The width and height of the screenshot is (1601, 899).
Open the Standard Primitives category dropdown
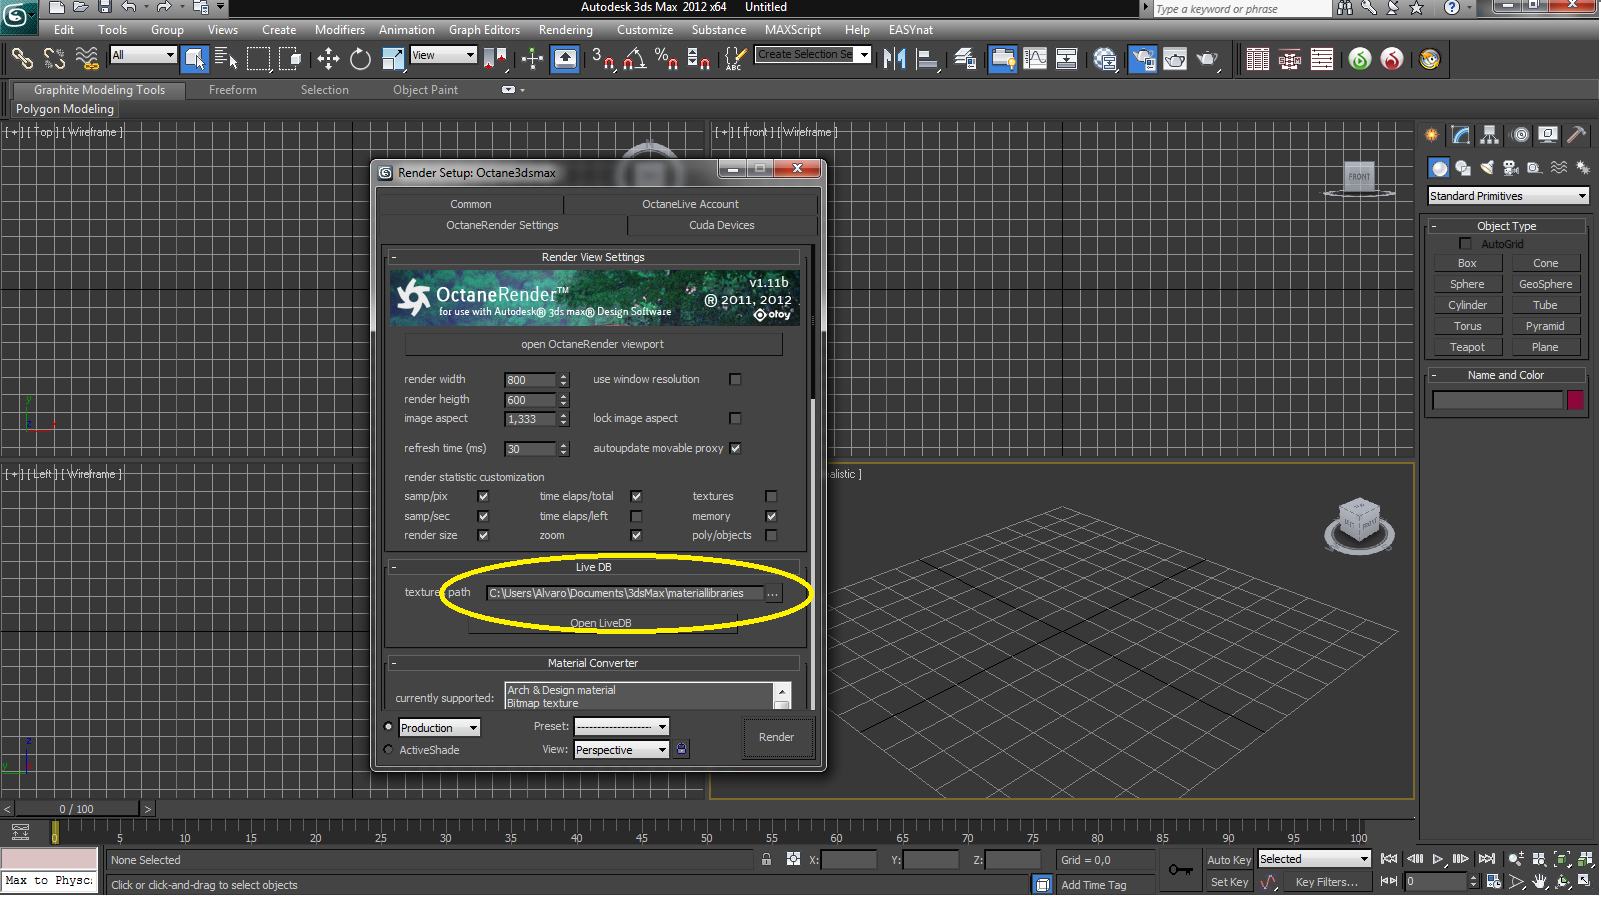click(1508, 196)
